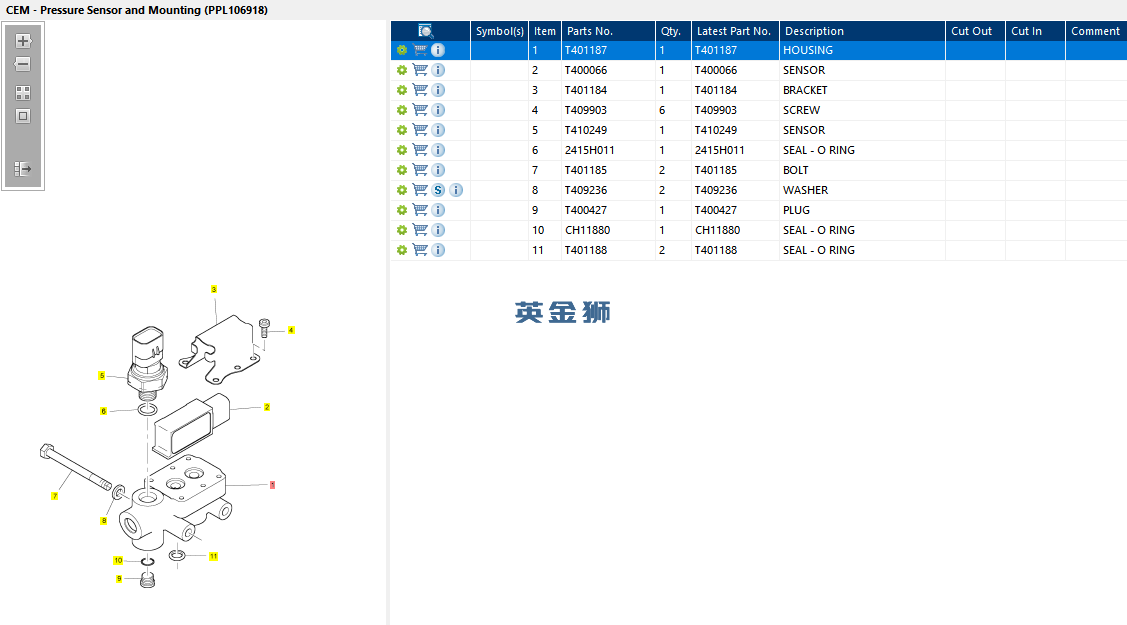Open supersession S icon for WASHER T409236
This screenshot has height=625, width=1127.
click(x=438, y=190)
